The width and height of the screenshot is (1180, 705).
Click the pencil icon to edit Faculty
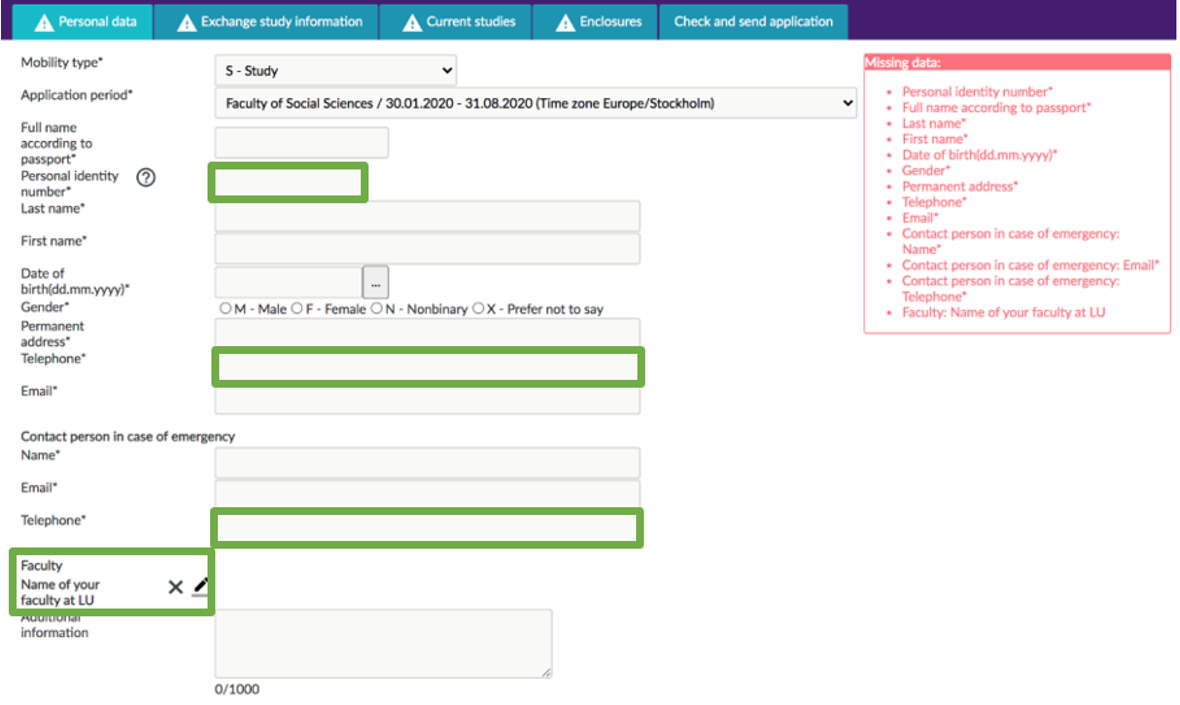click(201, 585)
